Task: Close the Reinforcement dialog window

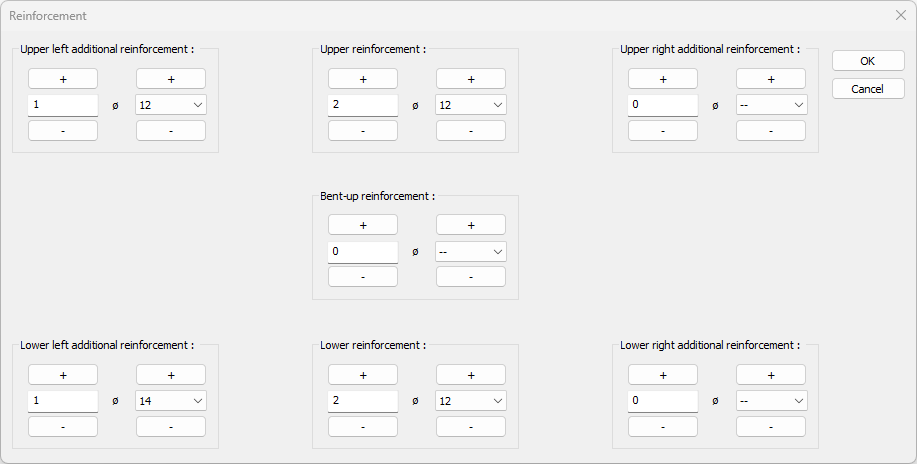Action: pos(900,16)
